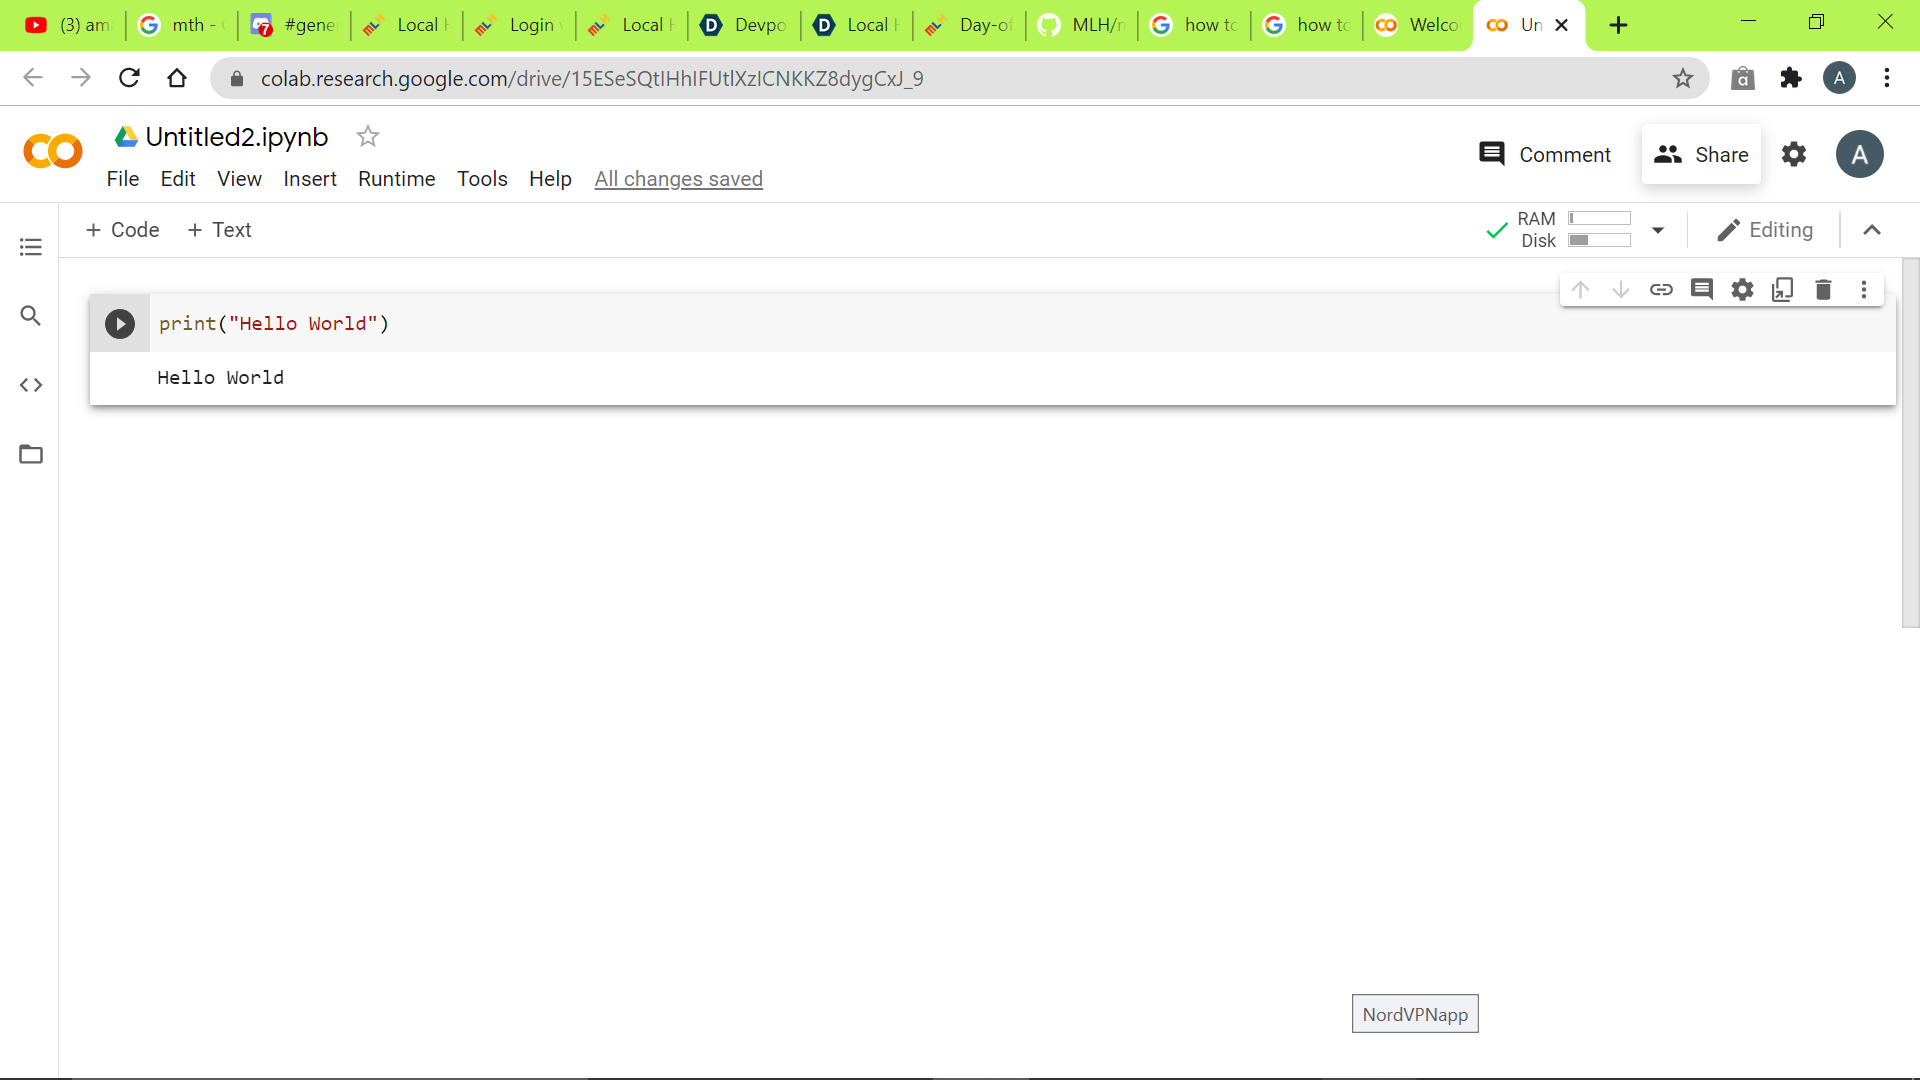Viewport: 1920px width, 1080px height.
Task: Click the RAM usage bar
Action: pyautogui.click(x=1599, y=218)
